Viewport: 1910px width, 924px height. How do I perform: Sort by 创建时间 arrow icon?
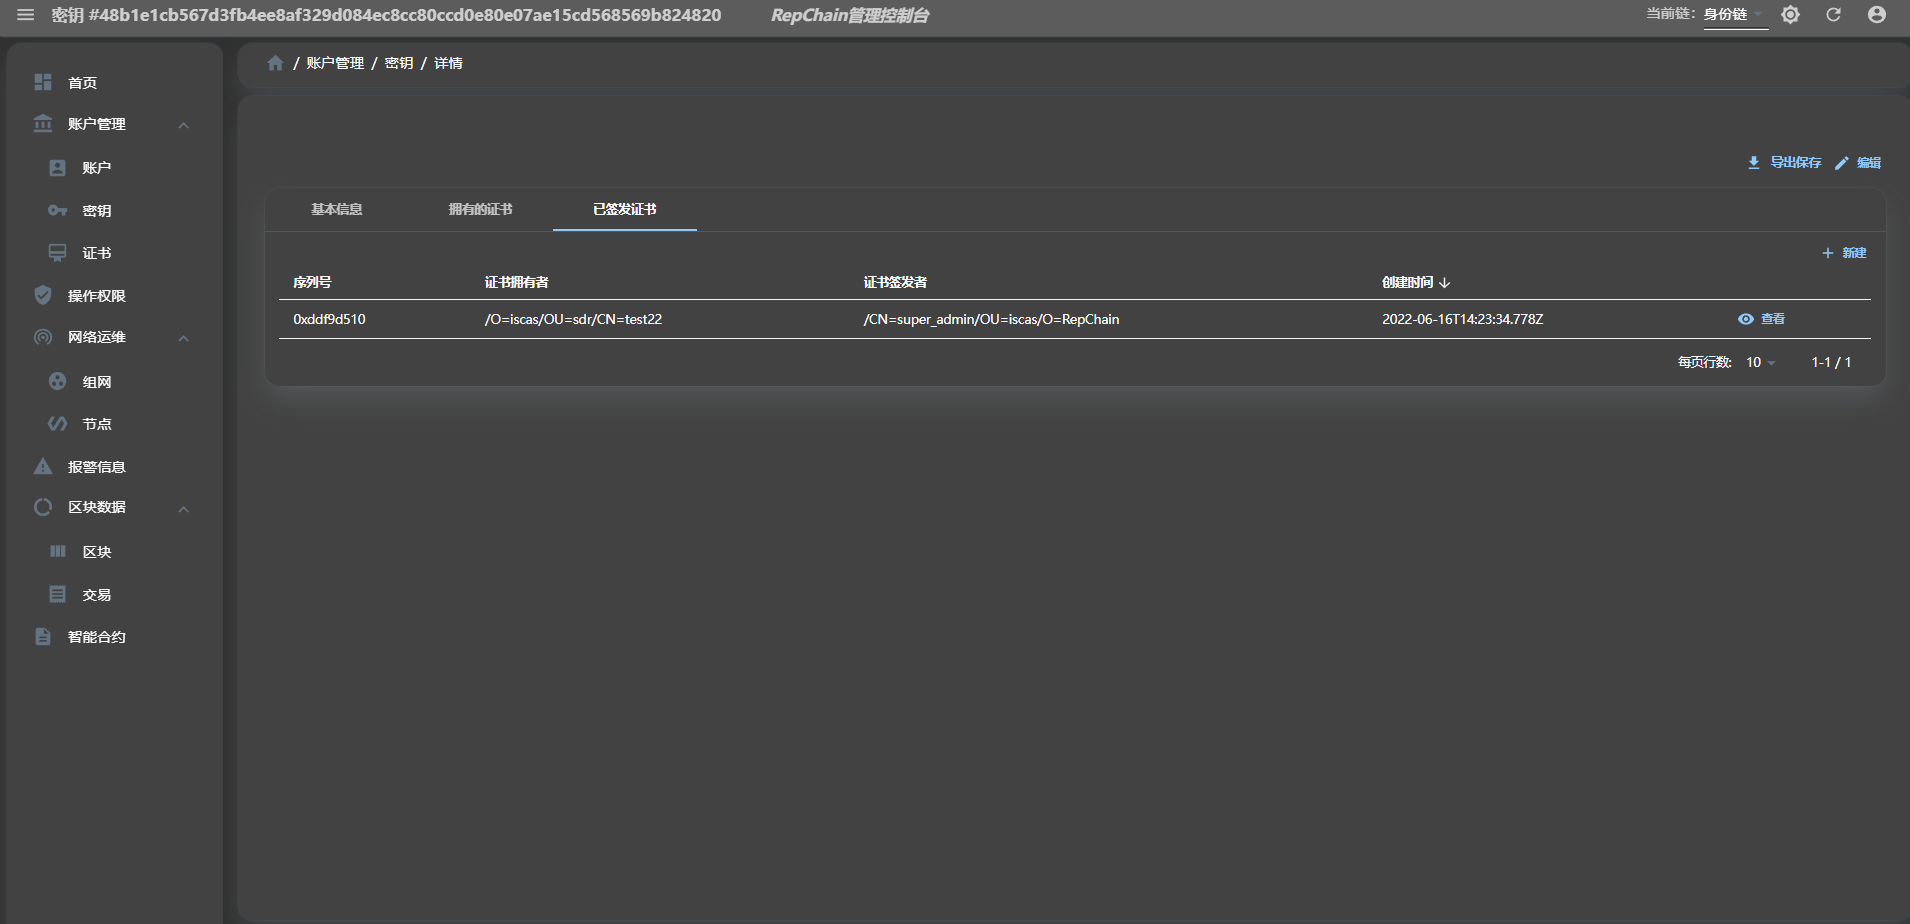[x=1444, y=283]
